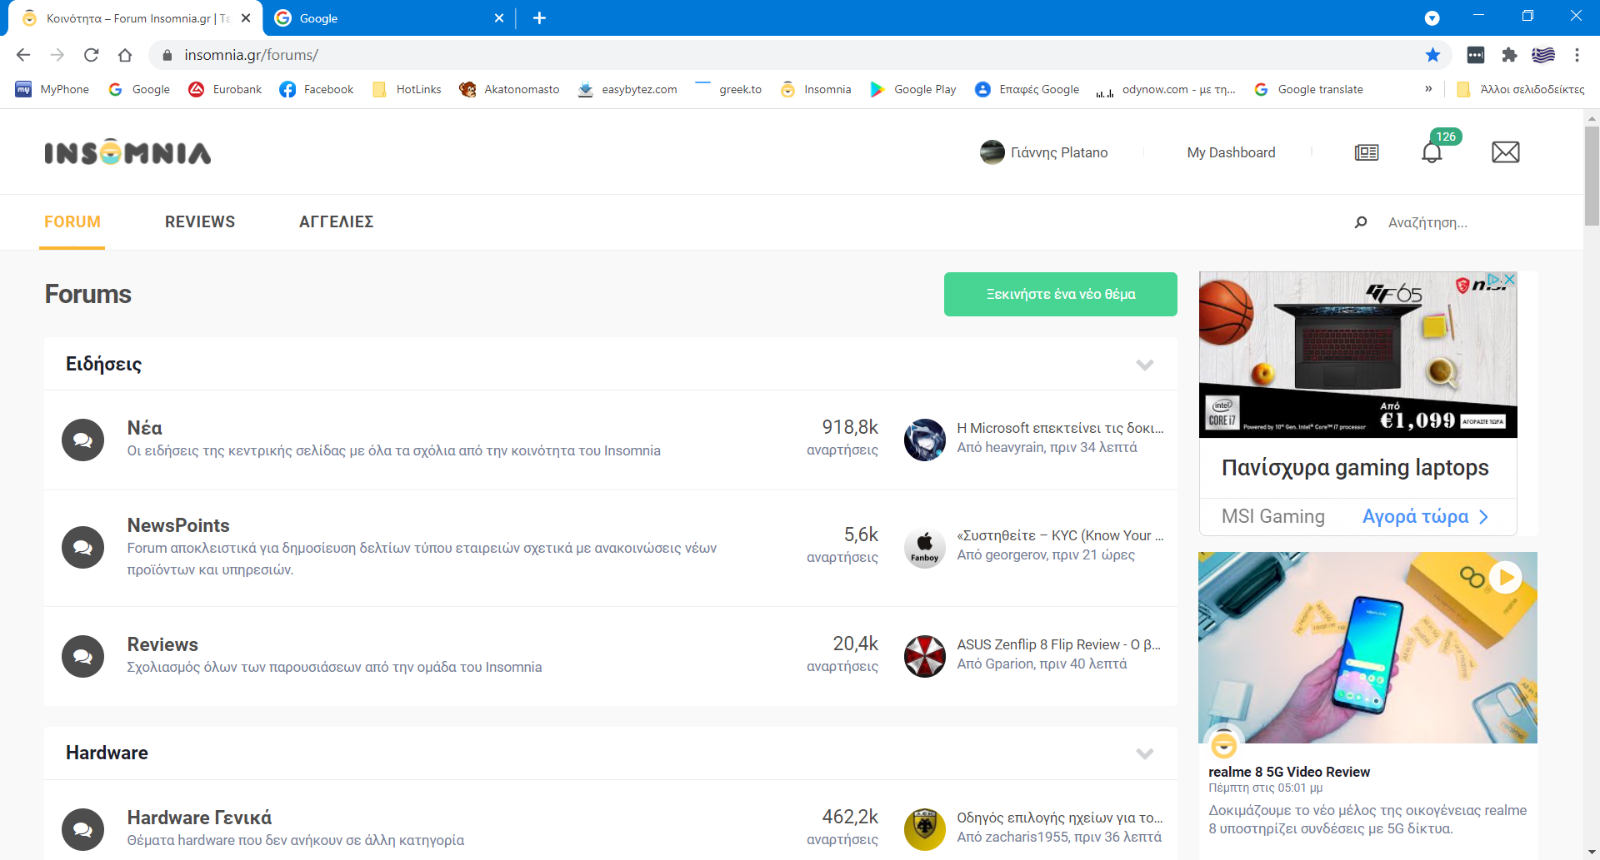Screen dimensions: 1600x860
Task: Click the Greek flag extension icon
Action: [x=1543, y=55]
